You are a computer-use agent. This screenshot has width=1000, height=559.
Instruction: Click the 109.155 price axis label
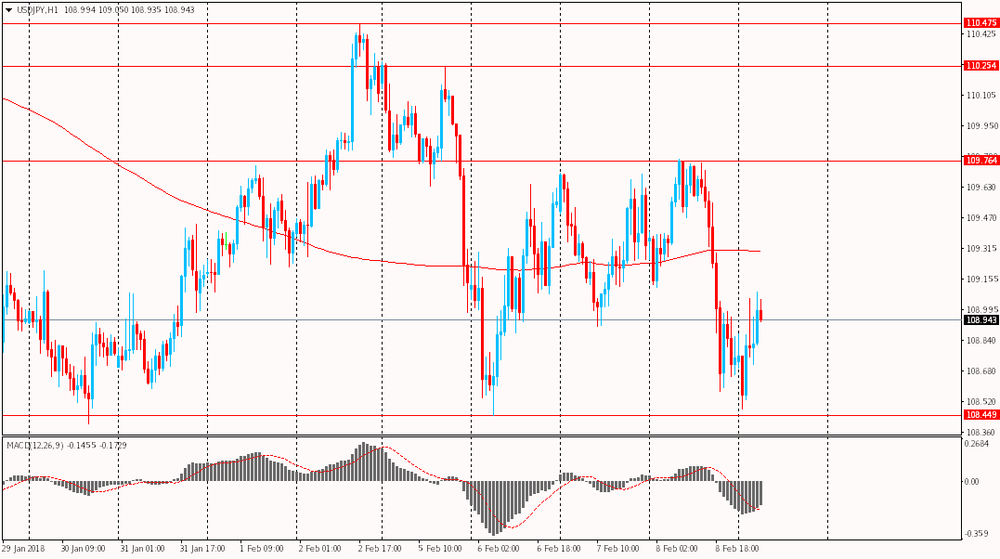(x=982, y=279)
